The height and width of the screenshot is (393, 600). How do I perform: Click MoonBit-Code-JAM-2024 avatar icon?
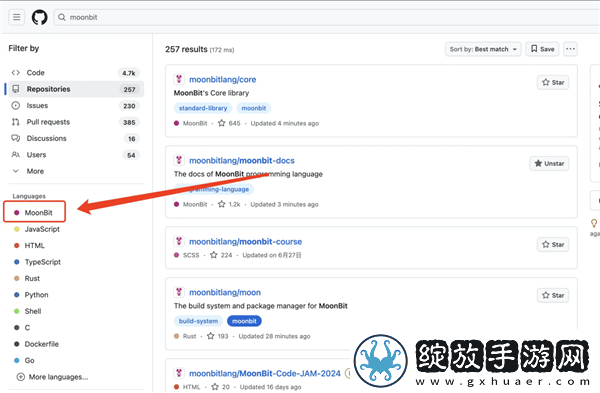(179, 373)
